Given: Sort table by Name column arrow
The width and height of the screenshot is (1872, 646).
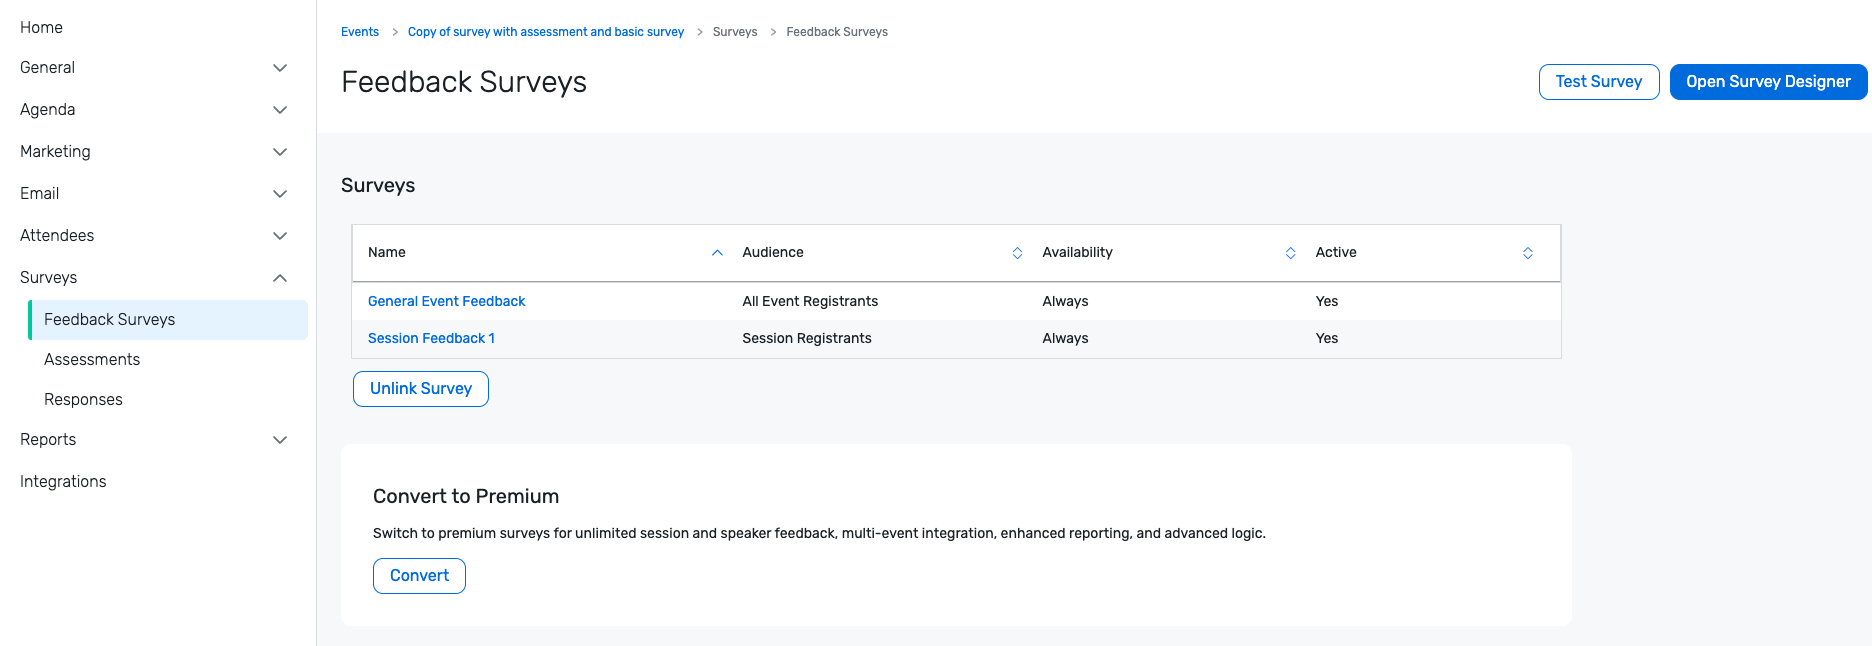Looking at the screenshot, I should (717, 253).
